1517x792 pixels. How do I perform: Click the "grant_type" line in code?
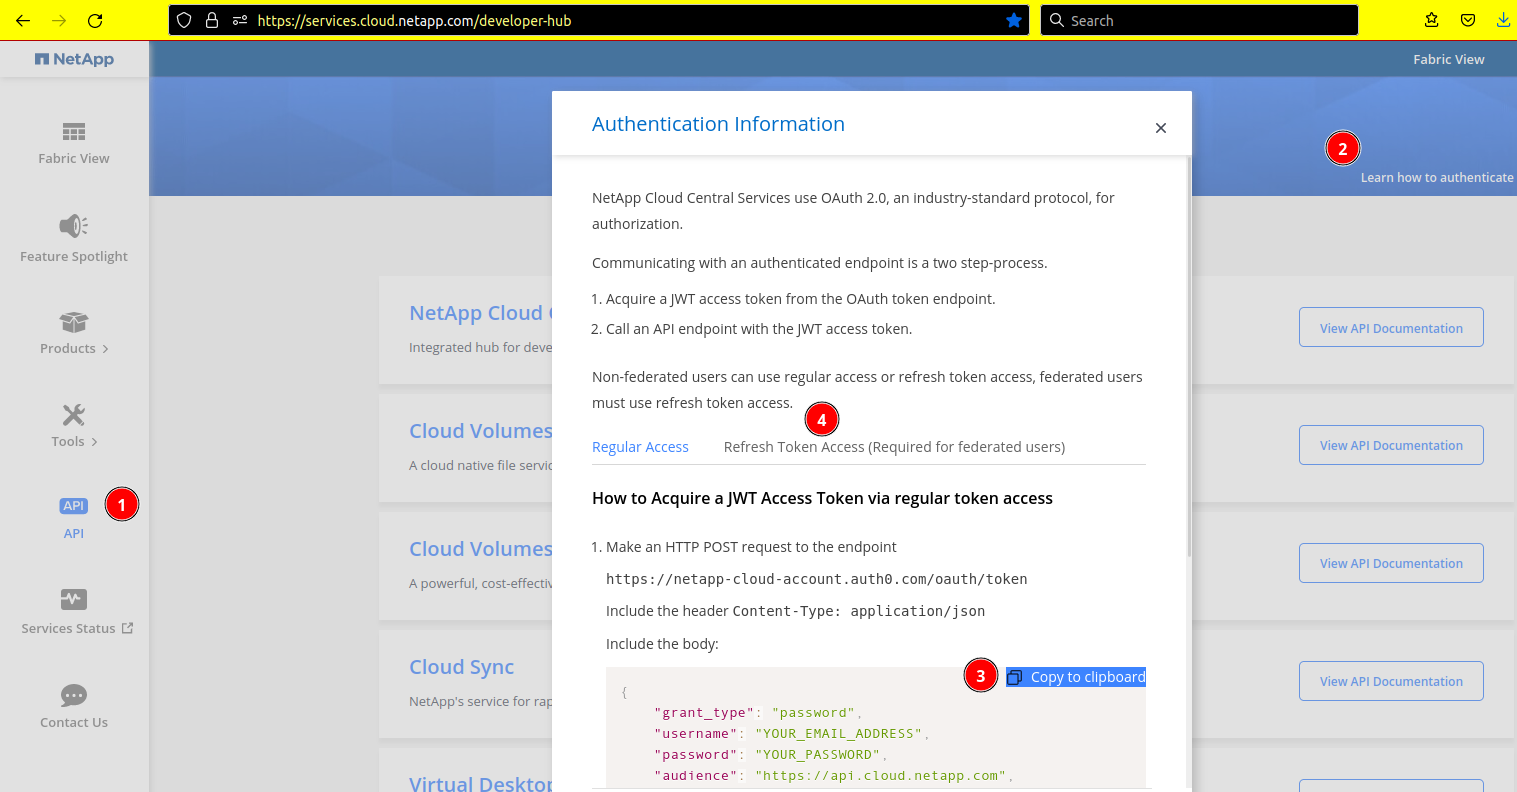click(758, 713)
